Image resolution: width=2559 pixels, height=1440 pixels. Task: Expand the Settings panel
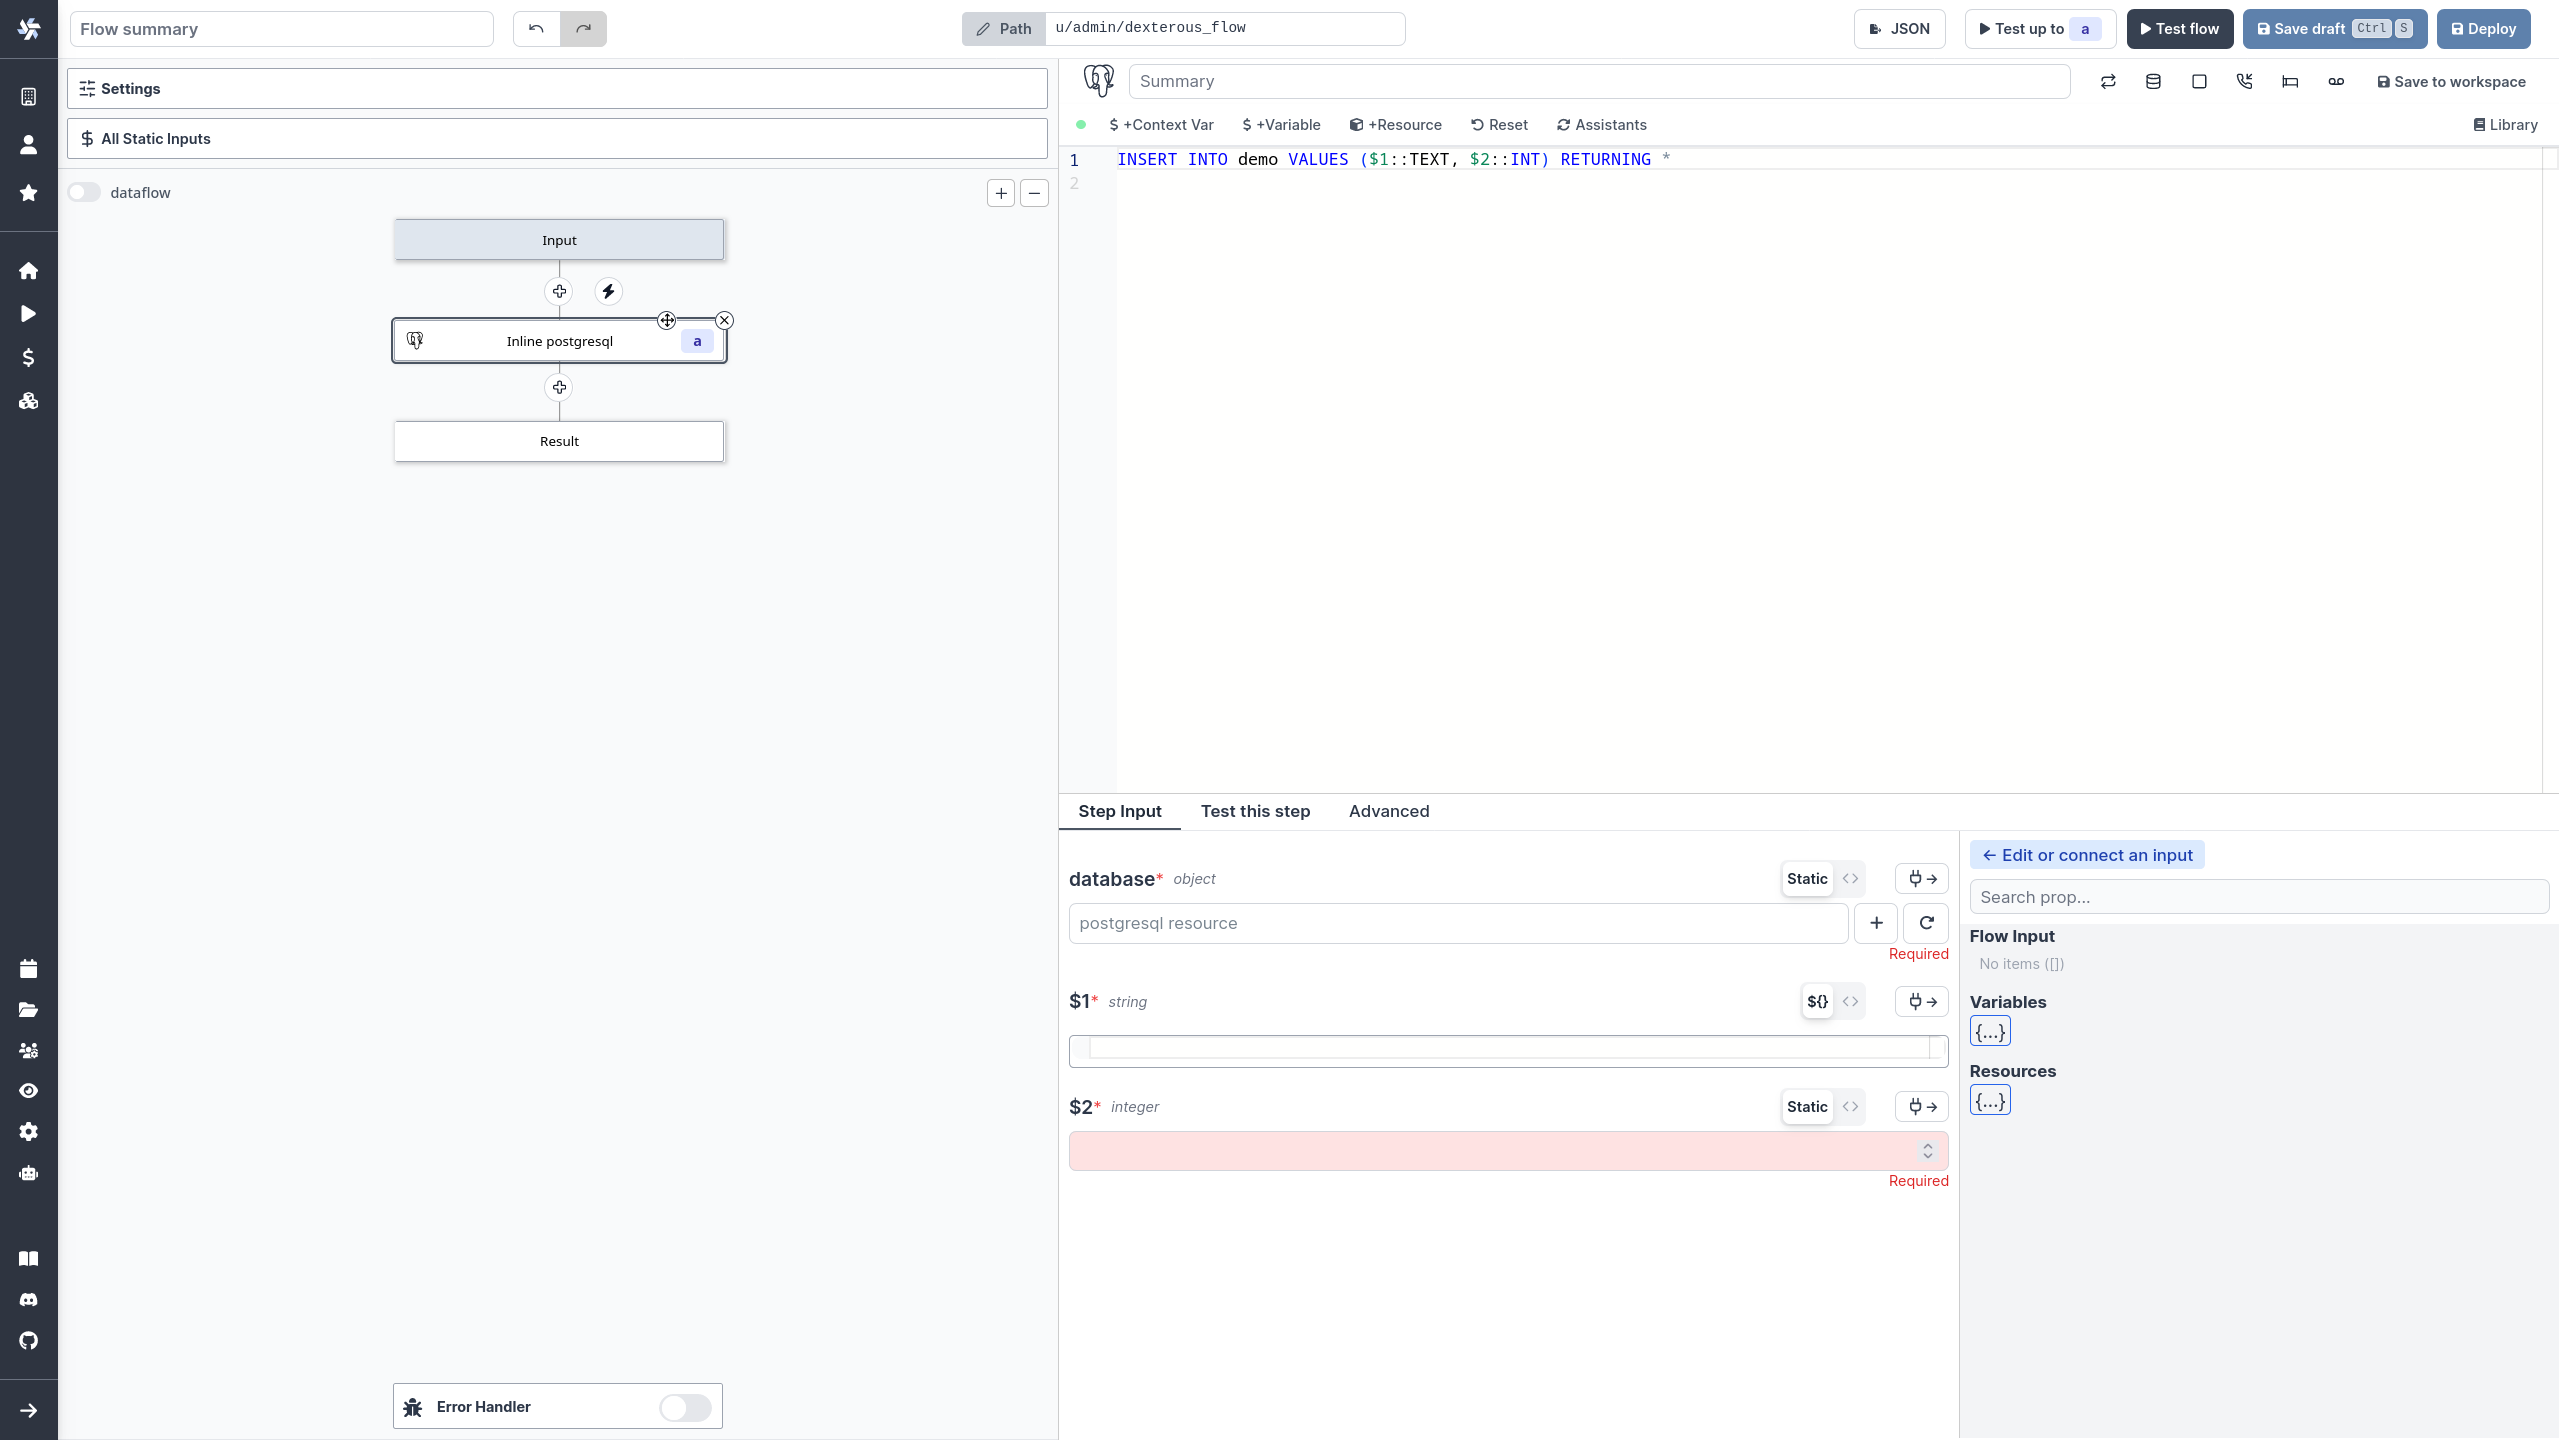[557, 89]
